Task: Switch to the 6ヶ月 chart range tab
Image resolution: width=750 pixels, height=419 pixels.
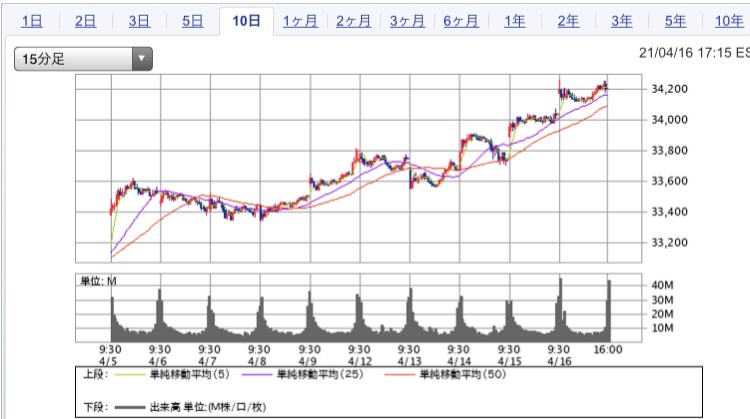Action: pos(461,21)
